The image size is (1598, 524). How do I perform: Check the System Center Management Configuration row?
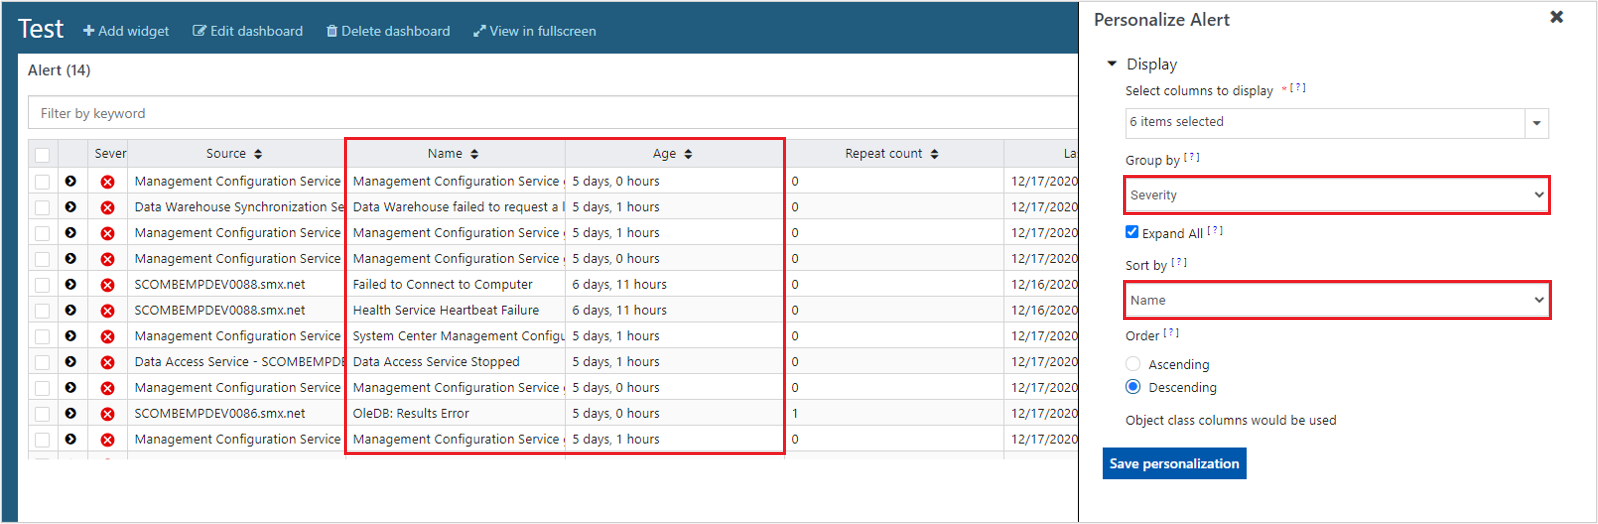coord(42,336)
